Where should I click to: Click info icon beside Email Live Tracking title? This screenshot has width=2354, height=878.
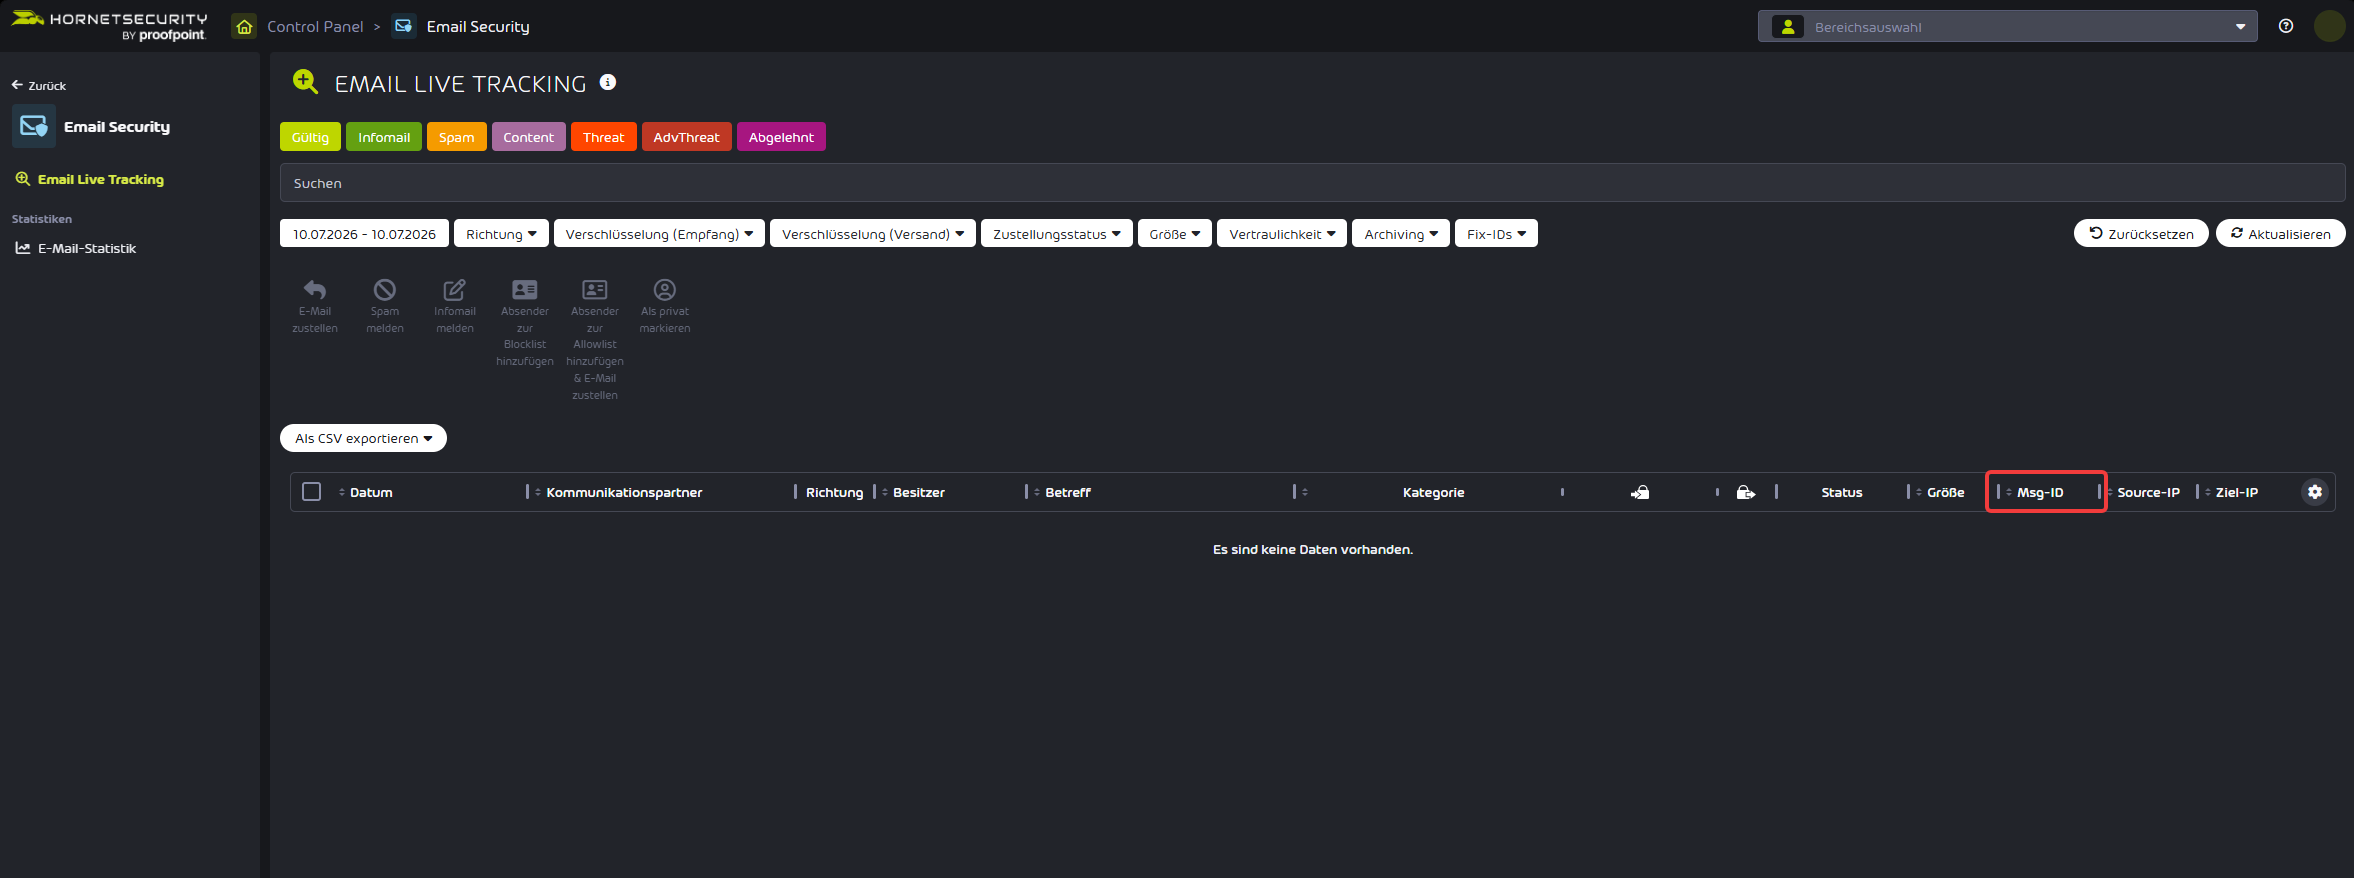tap(608, 82)
